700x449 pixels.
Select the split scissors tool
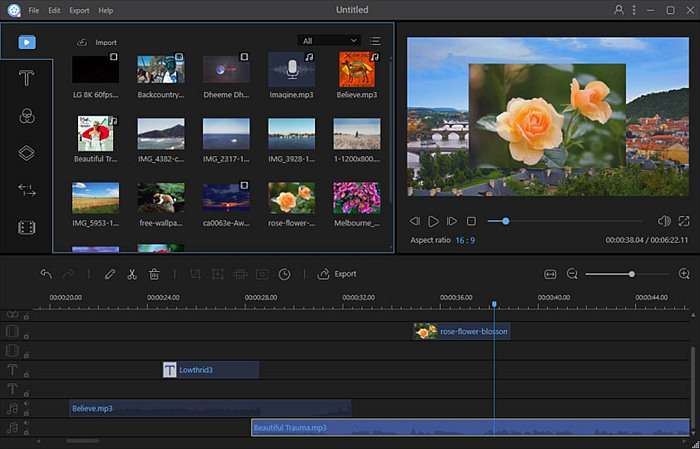coord(132,274)
